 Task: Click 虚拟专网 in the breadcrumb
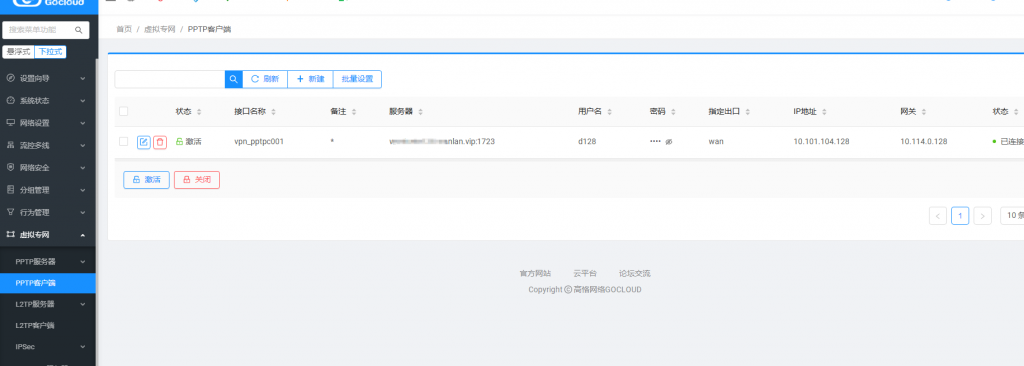click(x=159, y=29)
